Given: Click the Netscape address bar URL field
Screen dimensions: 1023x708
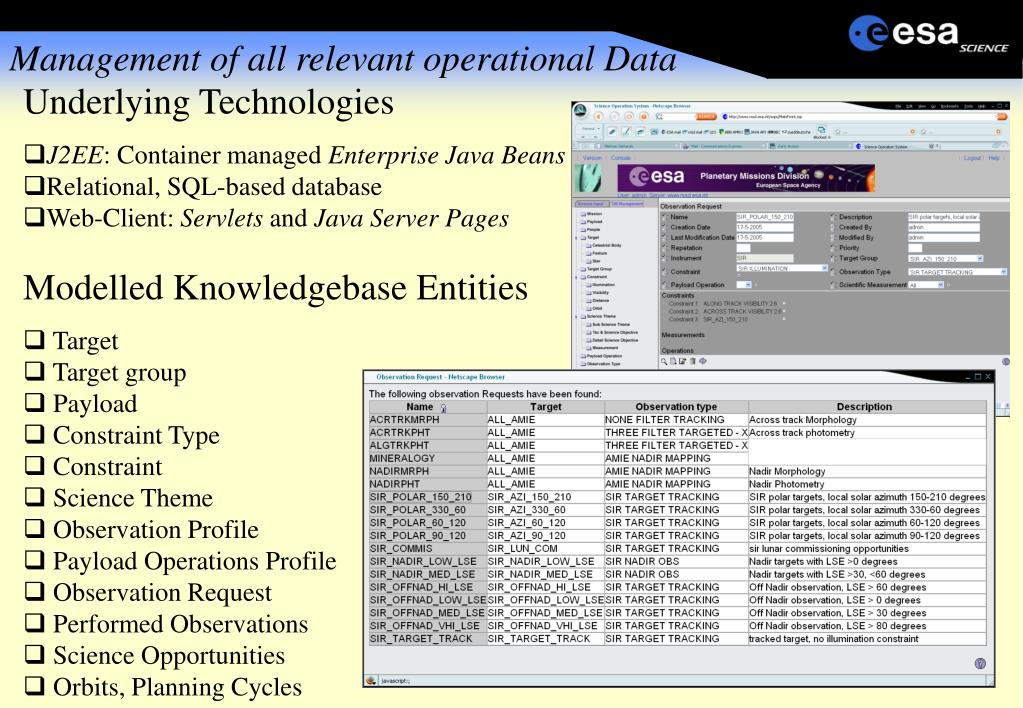Looking at the screenshot, I should [859, 117].
